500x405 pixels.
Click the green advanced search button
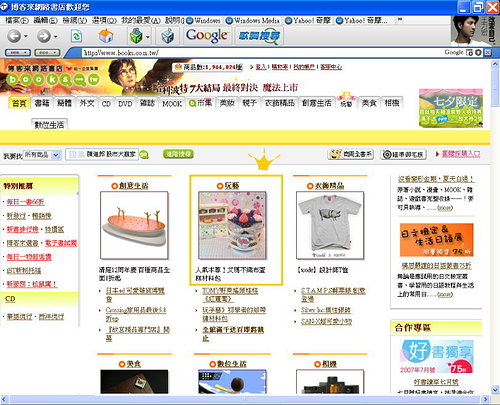point(178,154)
